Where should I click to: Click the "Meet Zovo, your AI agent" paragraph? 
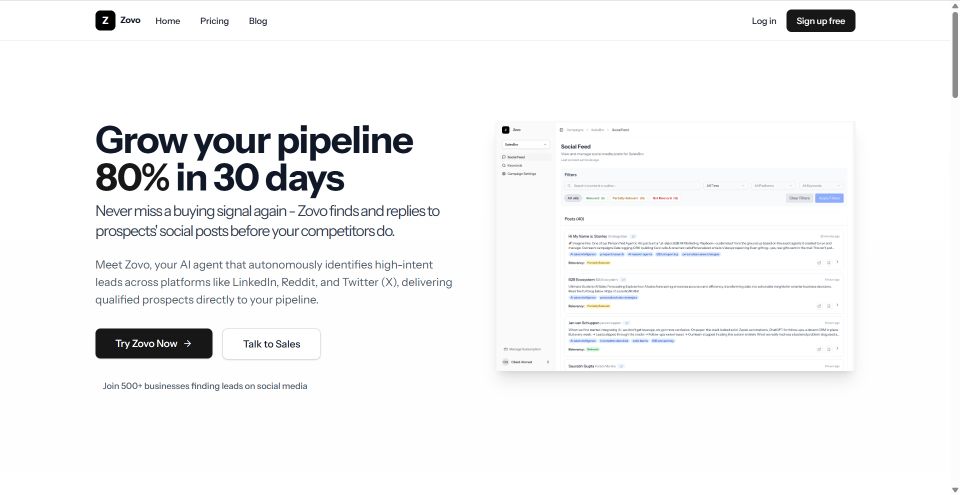coord(274,282)
